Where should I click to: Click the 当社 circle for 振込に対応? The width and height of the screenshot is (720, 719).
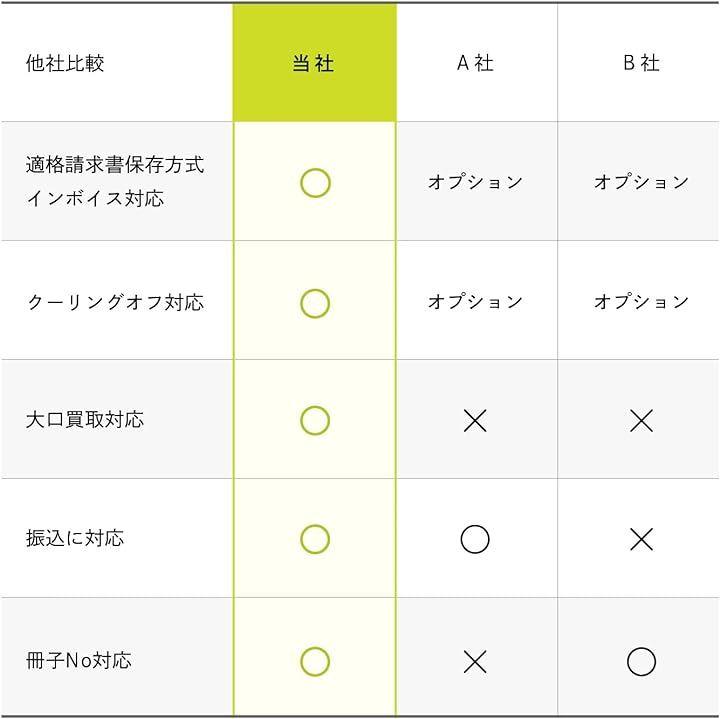pyautogui.click(x=315, y=539)
